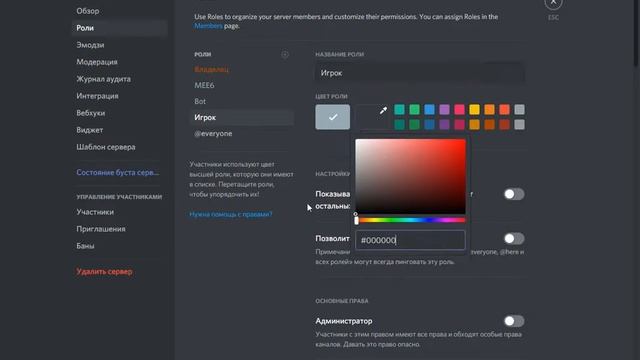Choose the dark purple swatch in bottom row
This screenshot has height=360, width=640.
click(444, 124)
